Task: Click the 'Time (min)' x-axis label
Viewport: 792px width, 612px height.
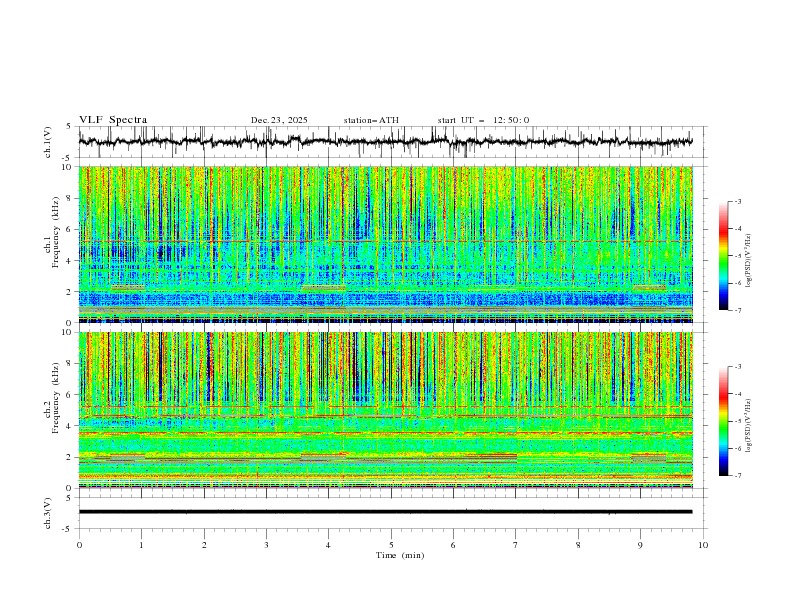Action: (400, 555)
